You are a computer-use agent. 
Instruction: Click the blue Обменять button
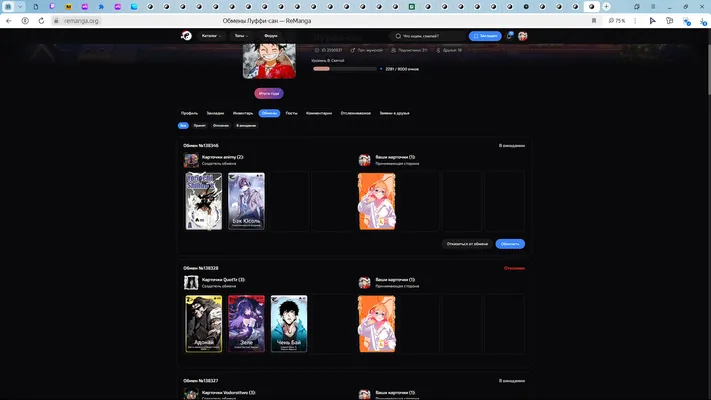pyautogui.click(x=510, y=244)
